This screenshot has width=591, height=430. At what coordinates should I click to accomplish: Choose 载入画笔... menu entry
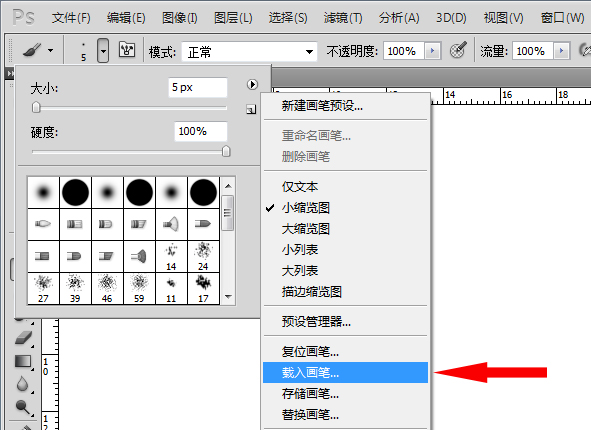pyautogui.click(x=346, y=373)
